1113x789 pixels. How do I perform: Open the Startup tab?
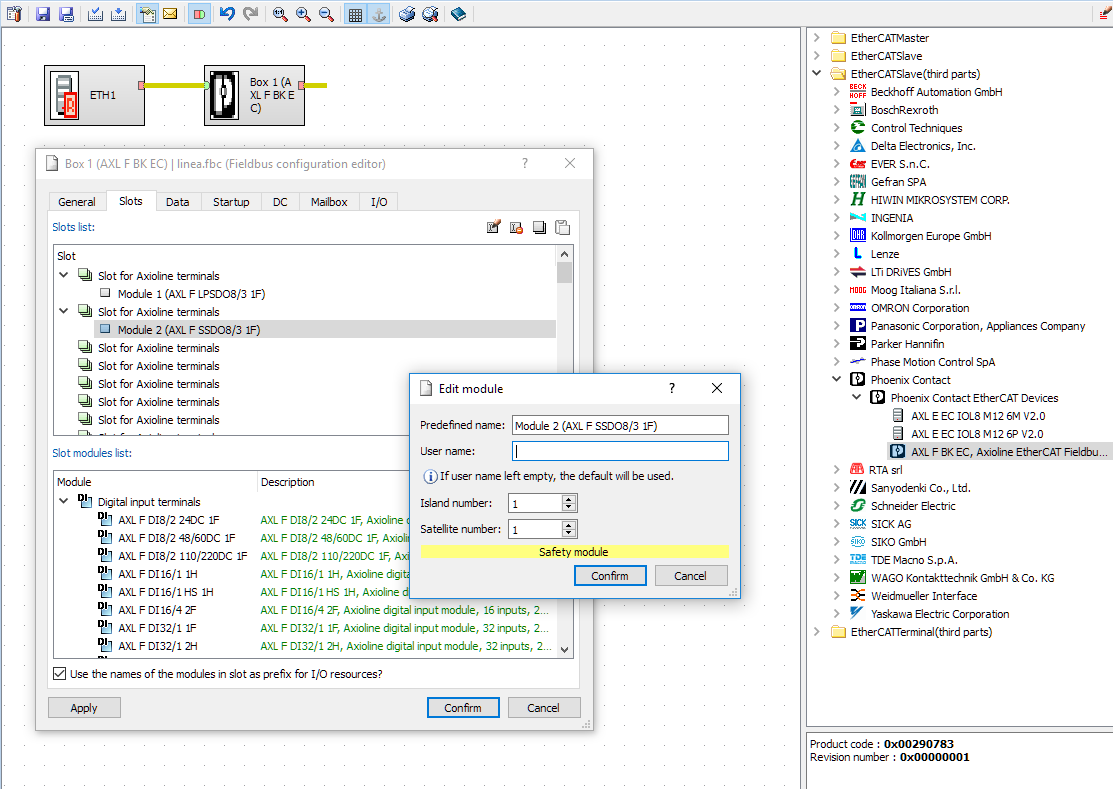(x=231, y=202)
